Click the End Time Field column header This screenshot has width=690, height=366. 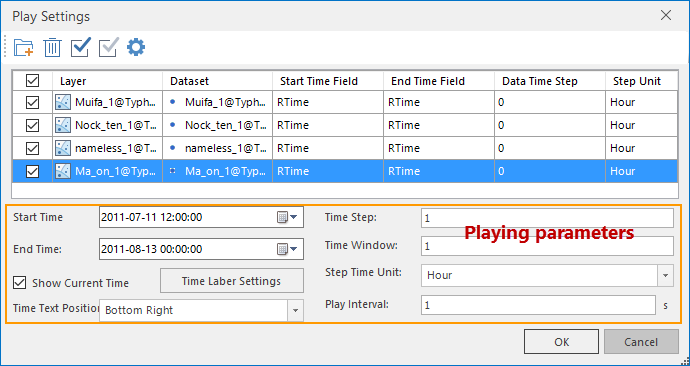tap(439, 81)
